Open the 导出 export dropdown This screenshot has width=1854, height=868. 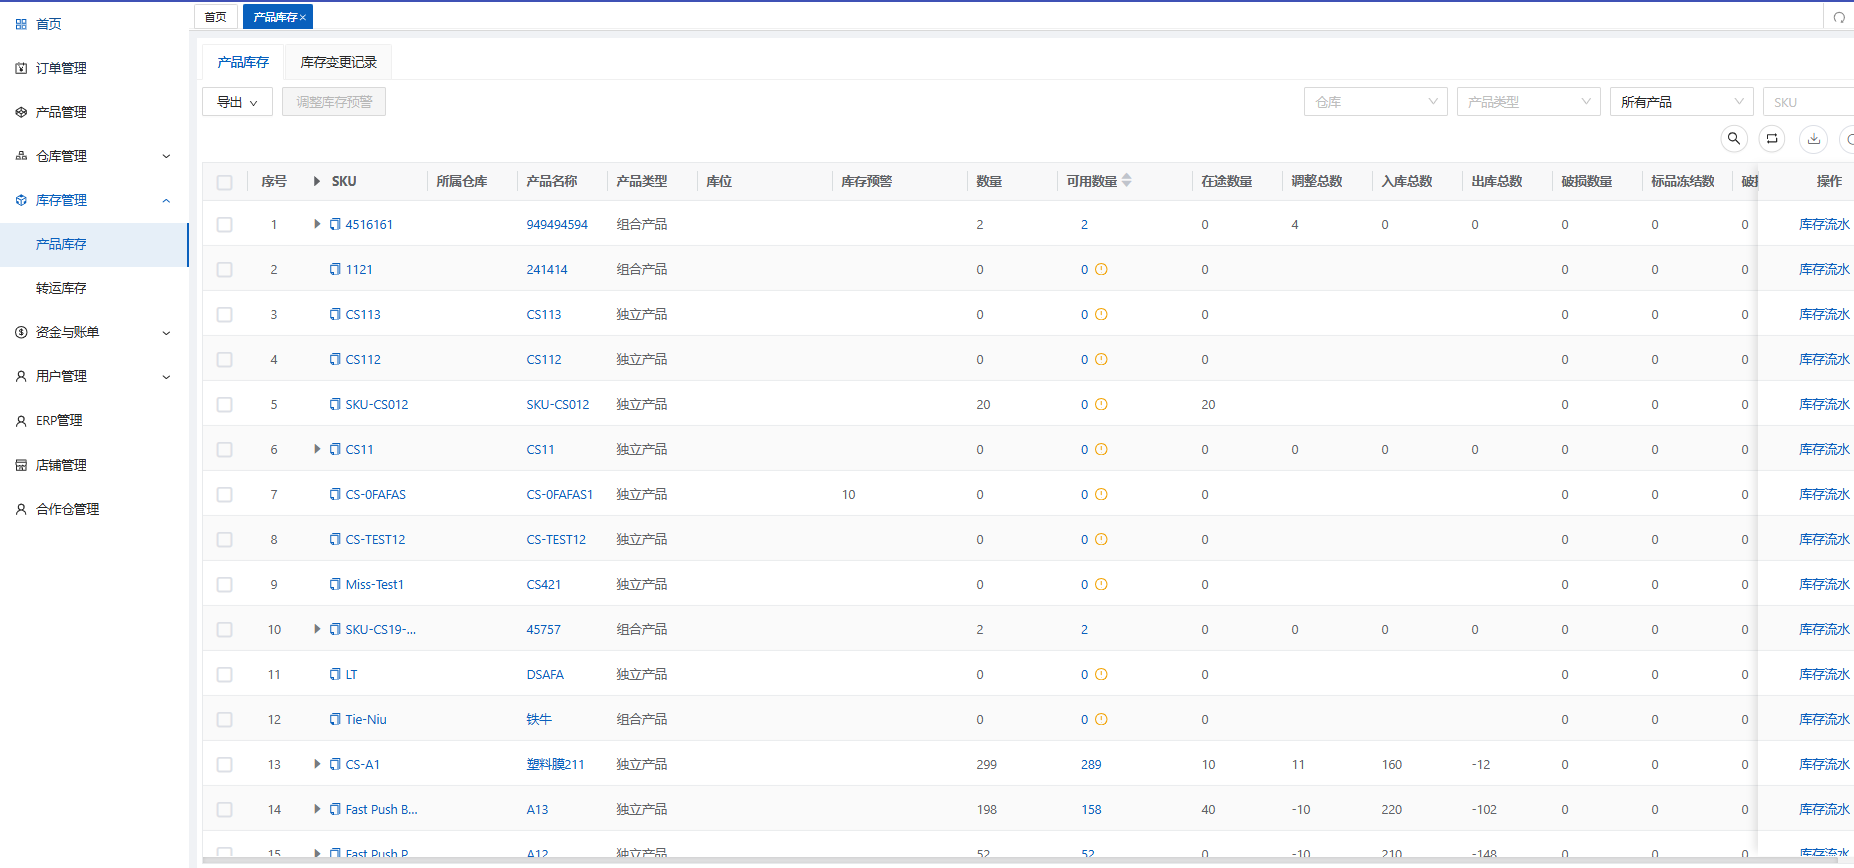[237, 102]
